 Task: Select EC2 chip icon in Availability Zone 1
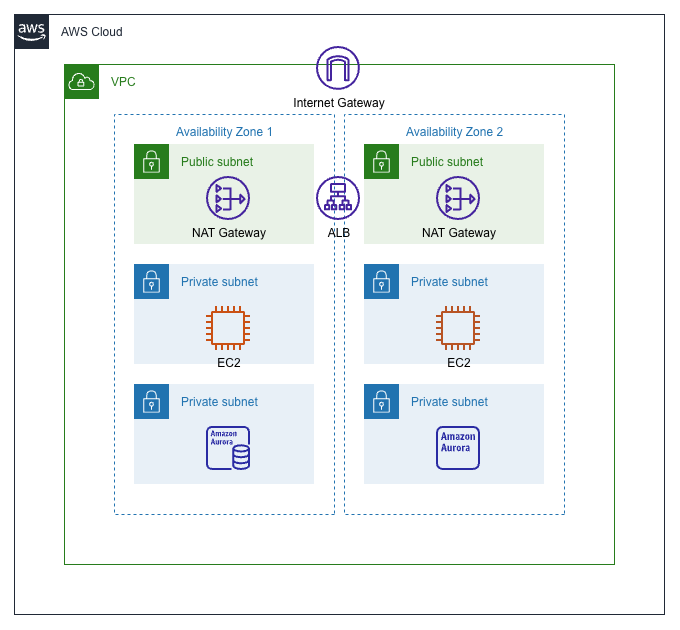pyautogui.click(x=228, y=328)
